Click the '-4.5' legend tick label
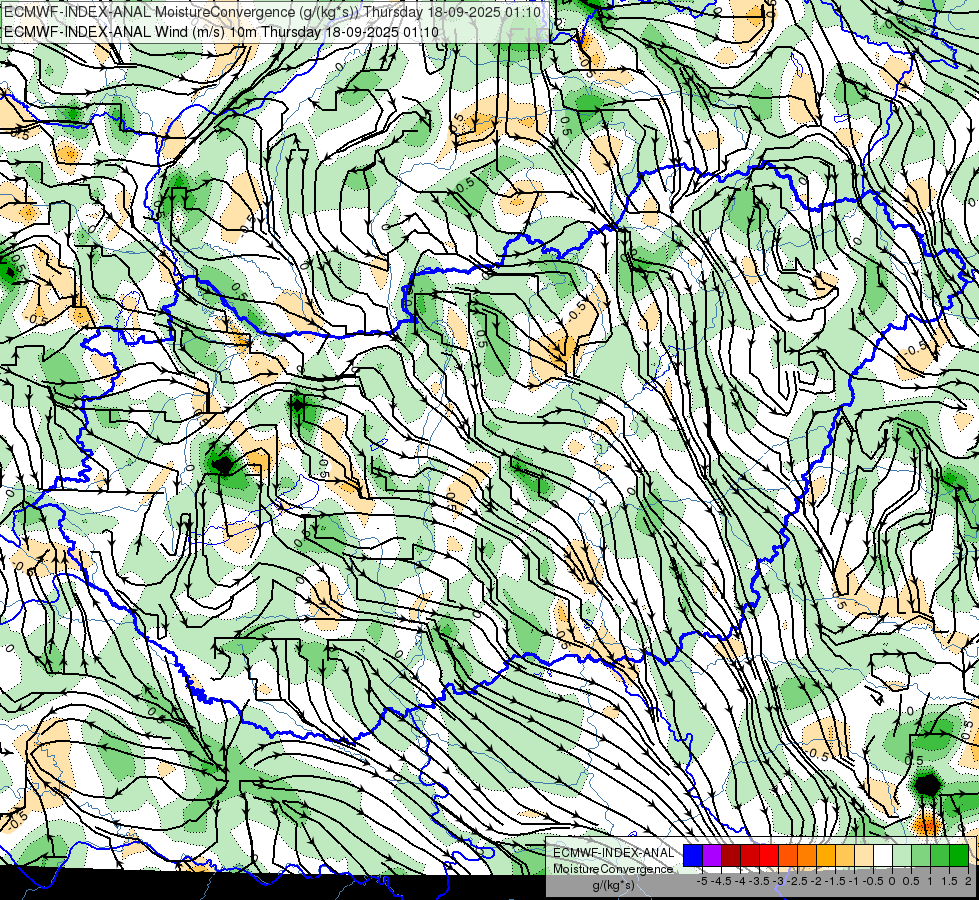Viewport: 979px width, 900px height. pyautogui.click(x=721, y=881)
